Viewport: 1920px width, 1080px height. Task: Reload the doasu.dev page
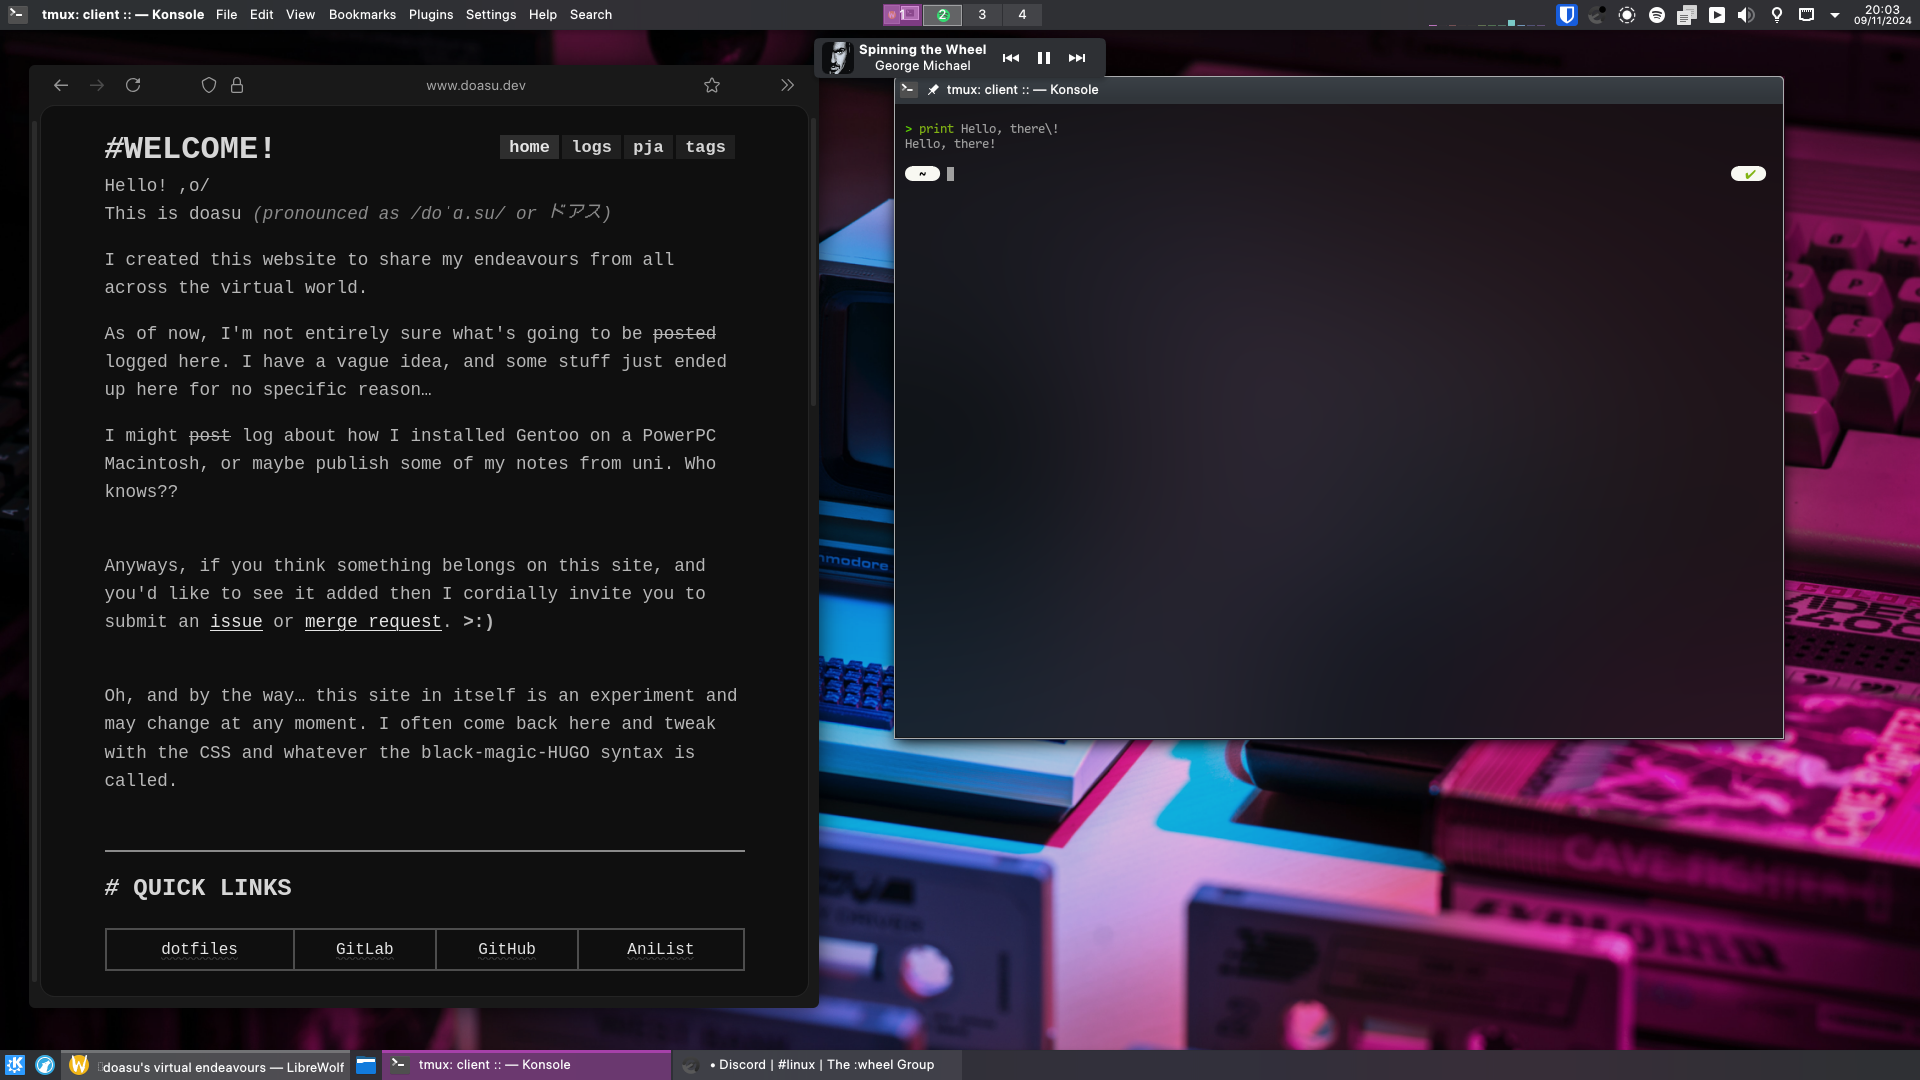tap(133, 86)
